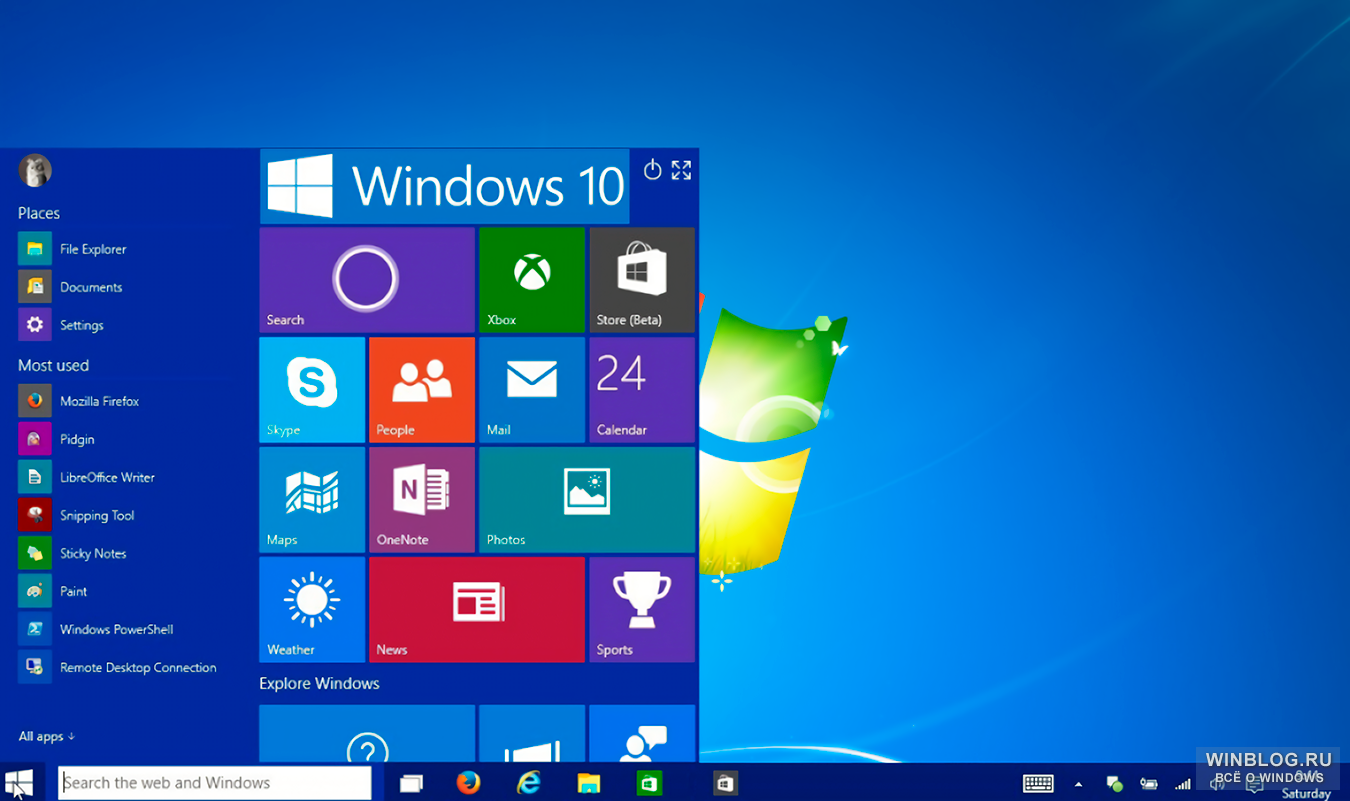The width and height of the screenshot is (1350, 801).
Task: Open File Explorer from the taskbar
Action: (588, 783)
